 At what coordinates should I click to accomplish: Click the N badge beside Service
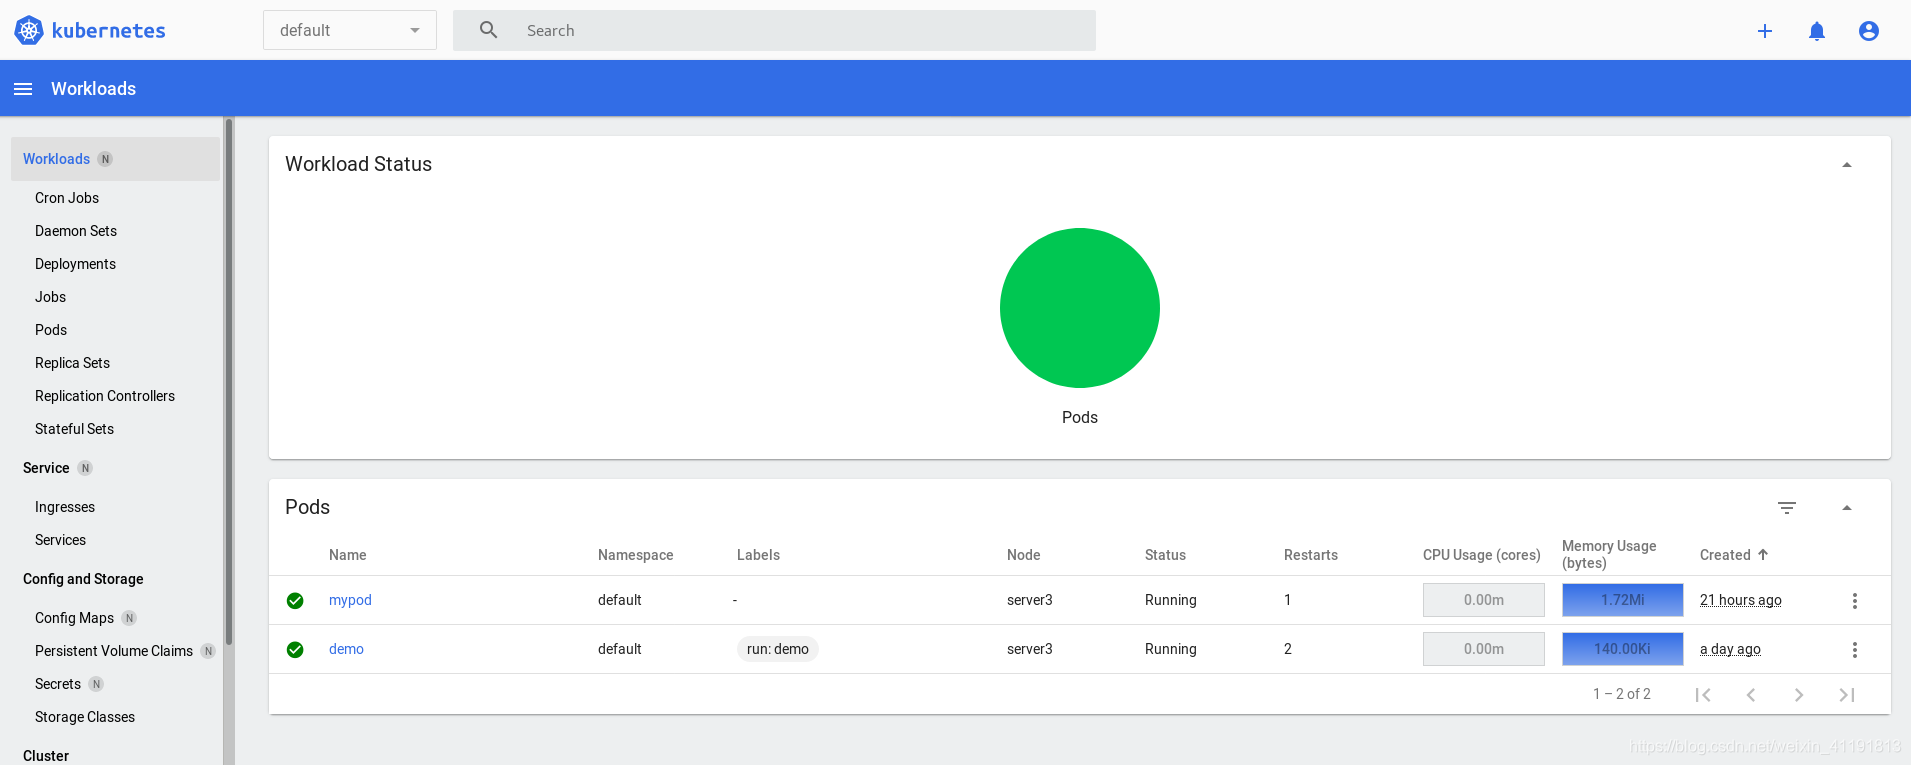tap(85, 468)
